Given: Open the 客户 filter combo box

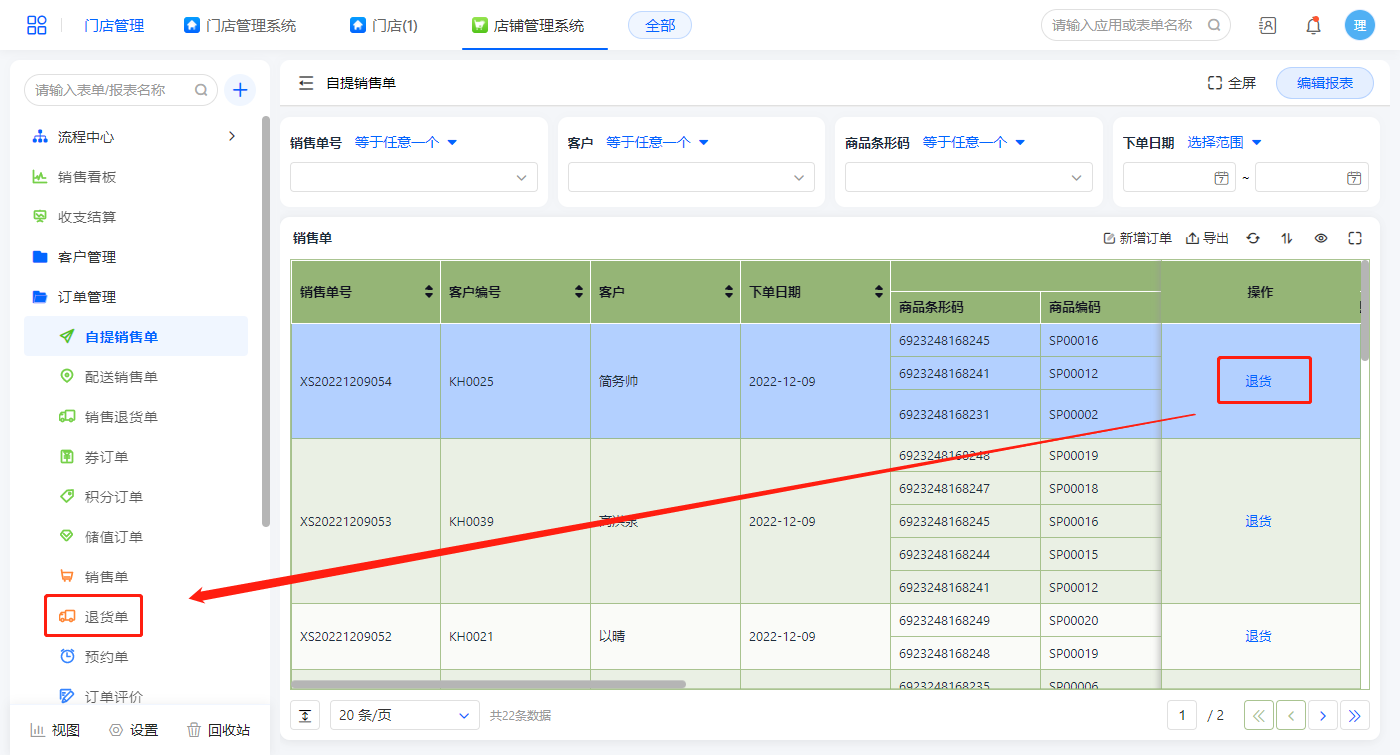Looking at the screenshot, I should [691, 177].
